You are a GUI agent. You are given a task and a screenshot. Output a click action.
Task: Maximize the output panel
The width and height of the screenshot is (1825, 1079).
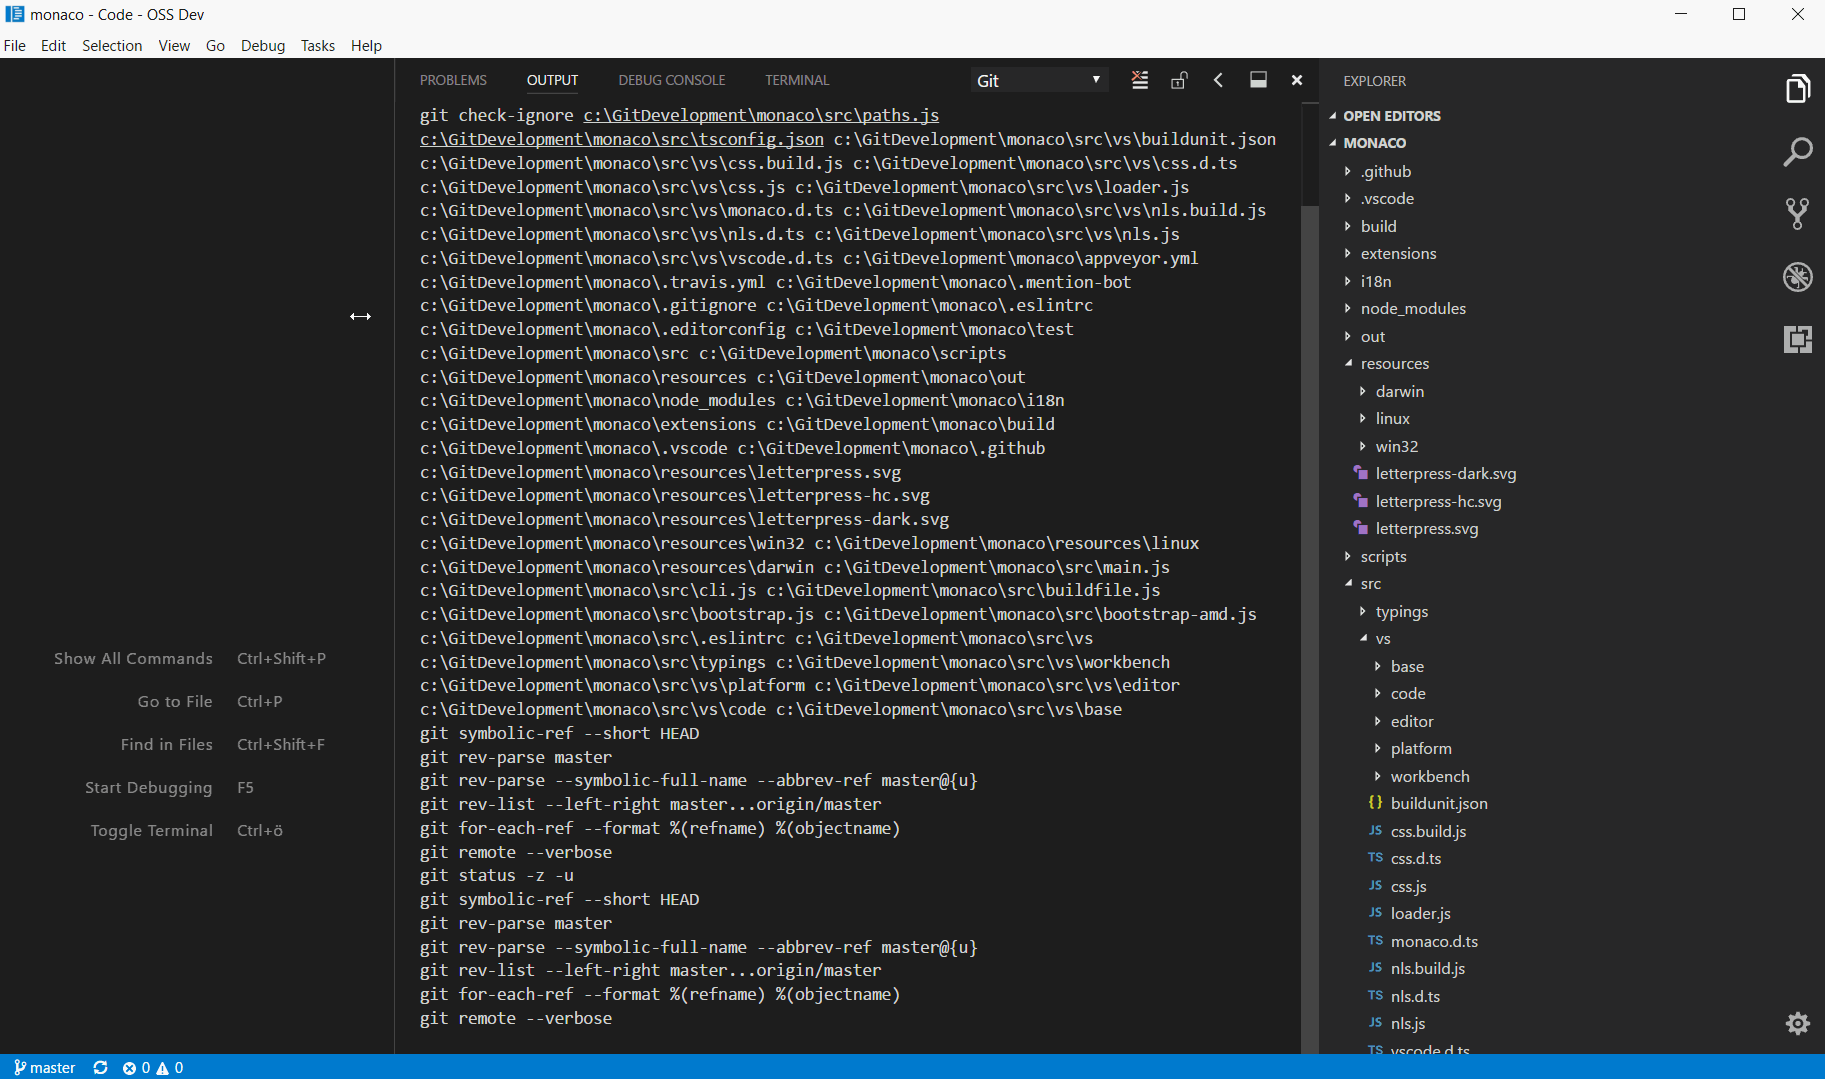[x=1258, y=80]
